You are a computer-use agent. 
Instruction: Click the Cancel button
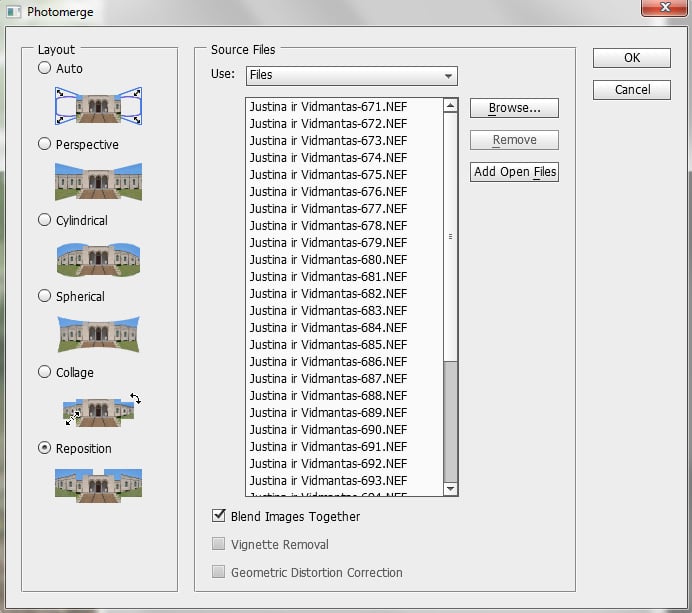coord(632,90)
